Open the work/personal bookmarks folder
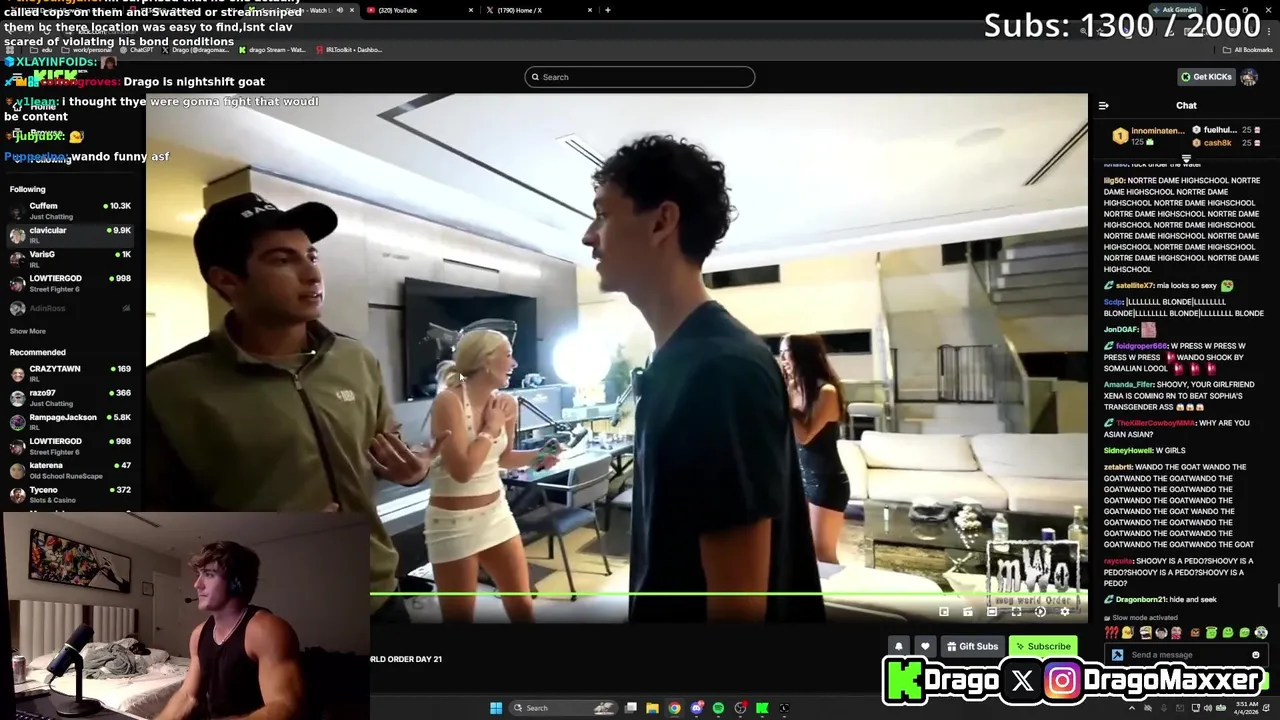The image size is (1280, 720). pos(85,49)
